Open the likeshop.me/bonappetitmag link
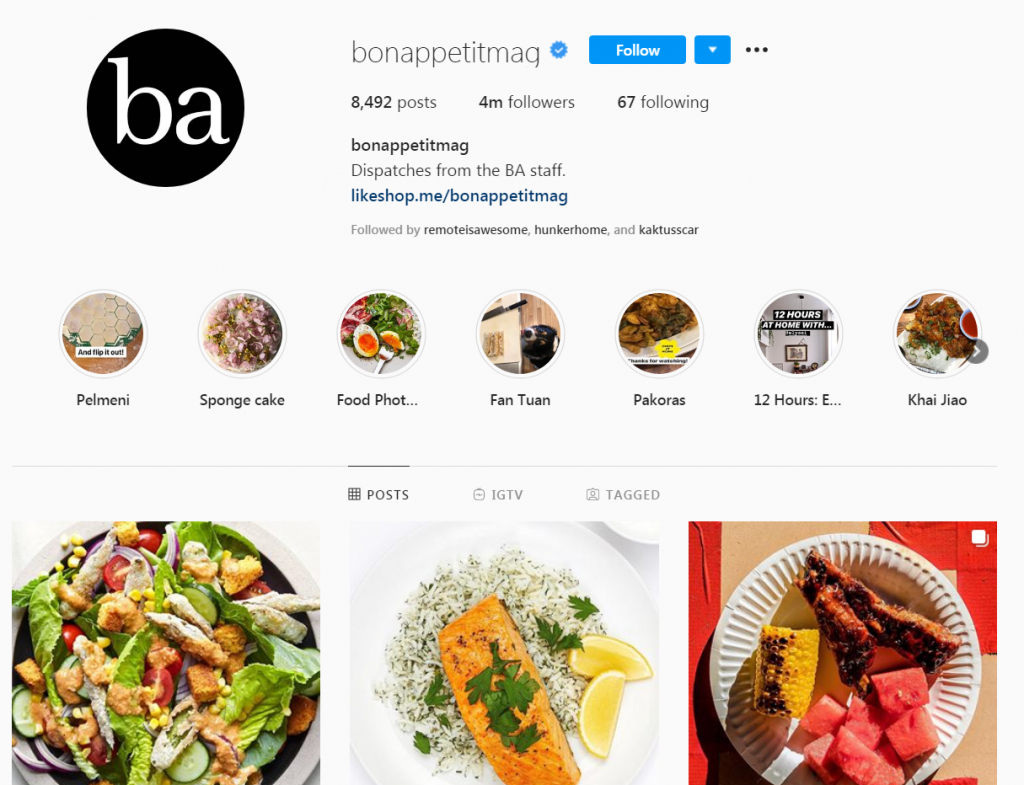1024x785 pixels. [459, 195]
